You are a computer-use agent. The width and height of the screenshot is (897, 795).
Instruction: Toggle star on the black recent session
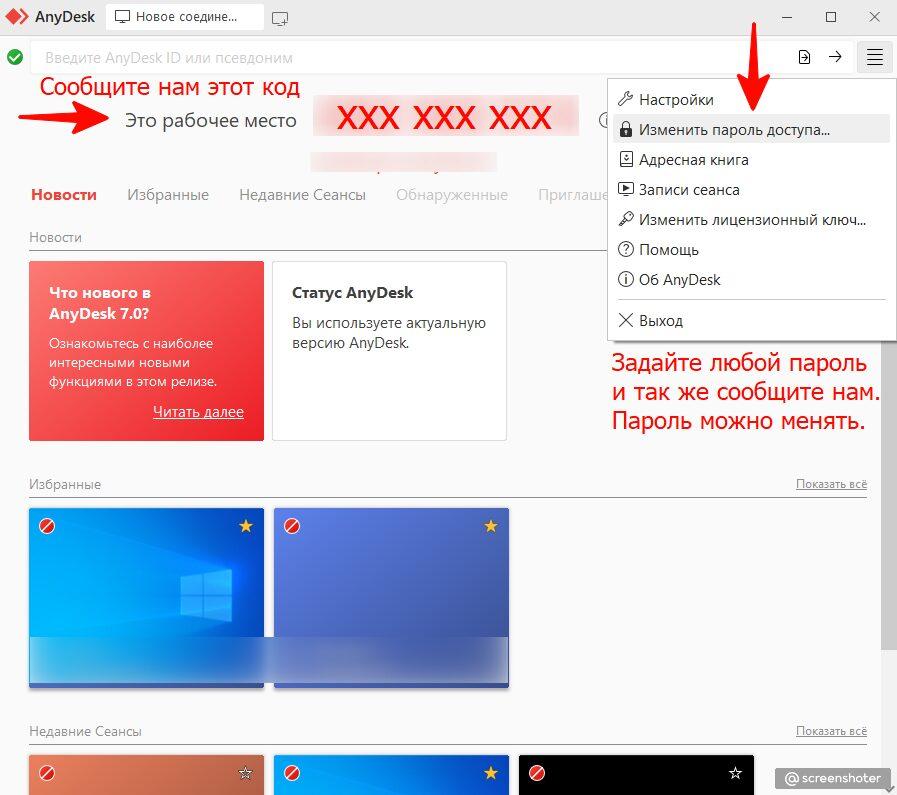[x=736, y=773]
